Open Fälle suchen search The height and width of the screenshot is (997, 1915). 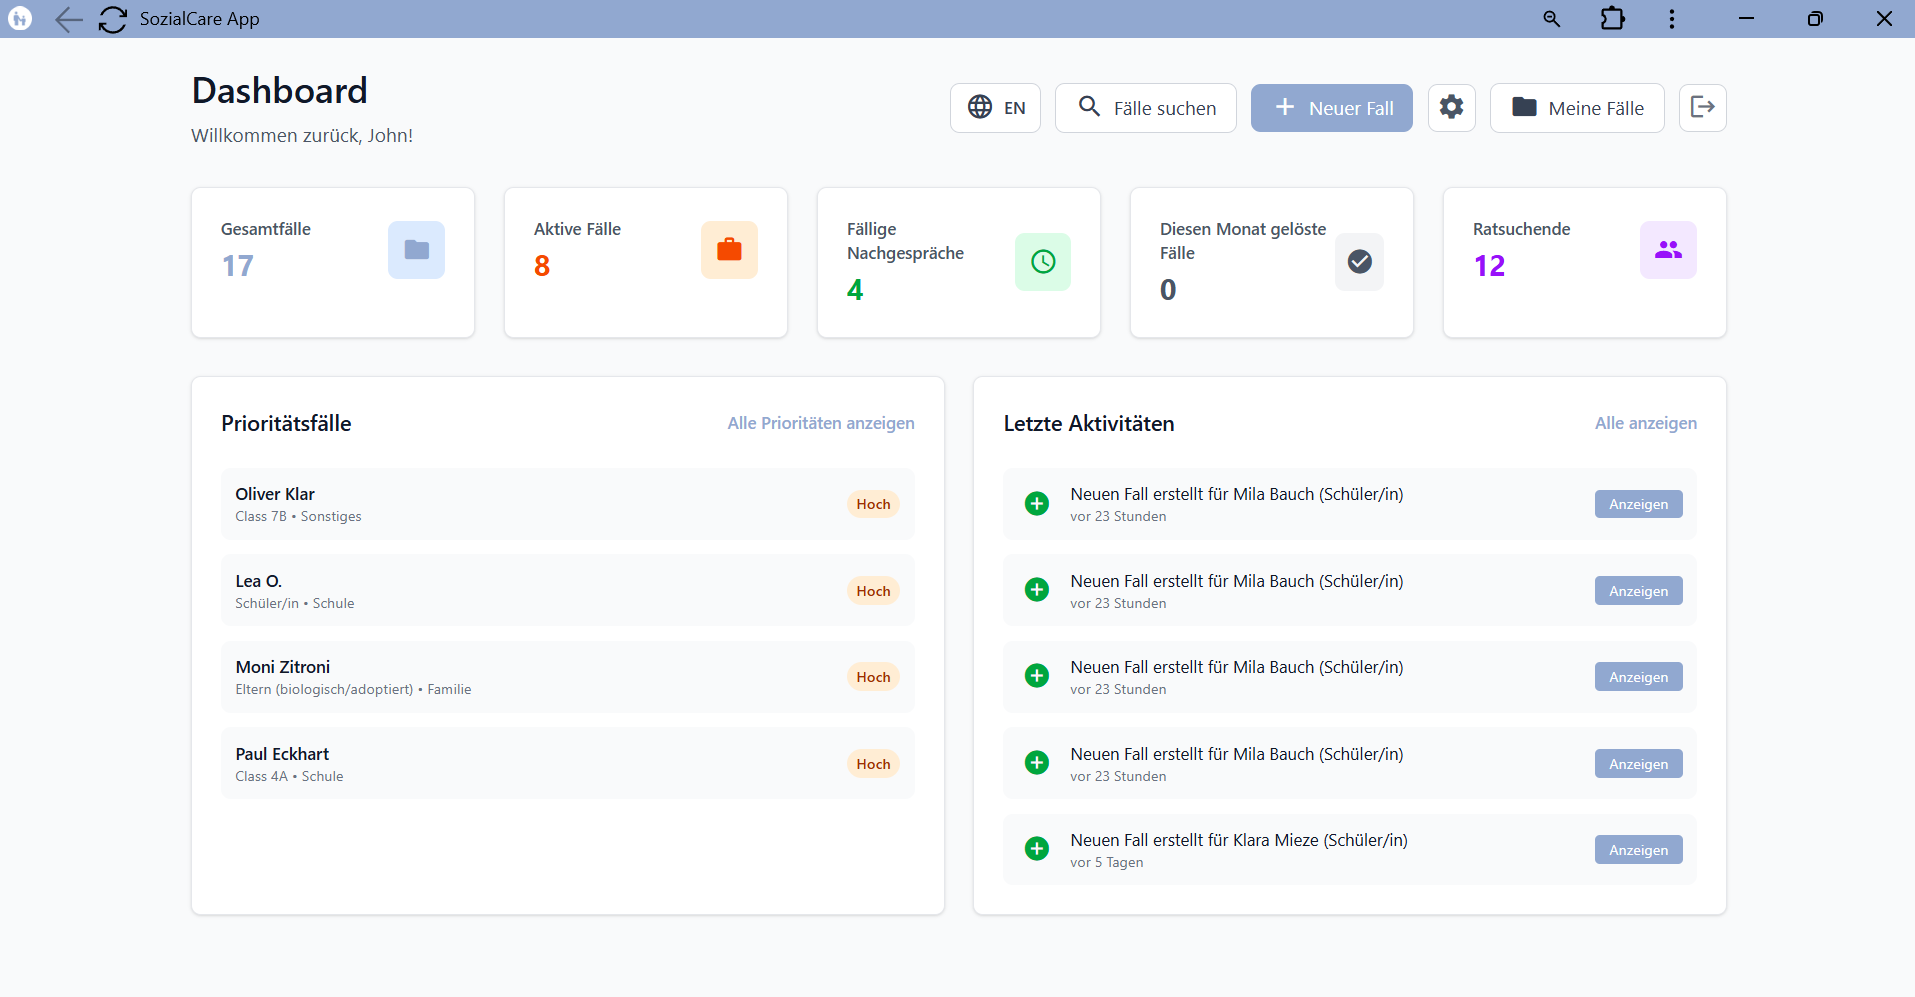(x=1145, y=107)
